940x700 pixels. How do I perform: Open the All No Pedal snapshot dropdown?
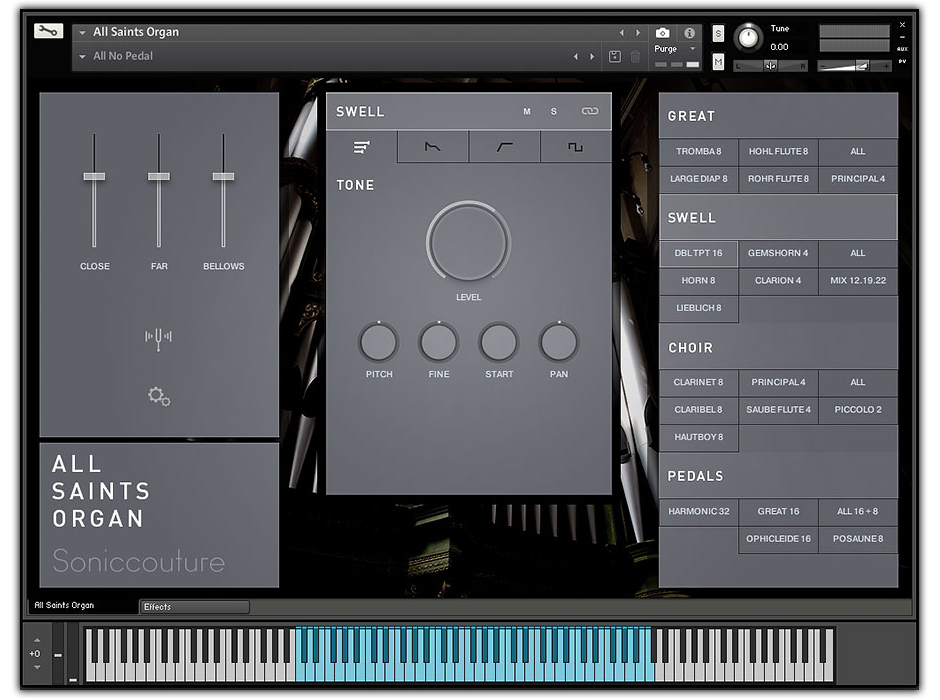(x=82, y=56)
